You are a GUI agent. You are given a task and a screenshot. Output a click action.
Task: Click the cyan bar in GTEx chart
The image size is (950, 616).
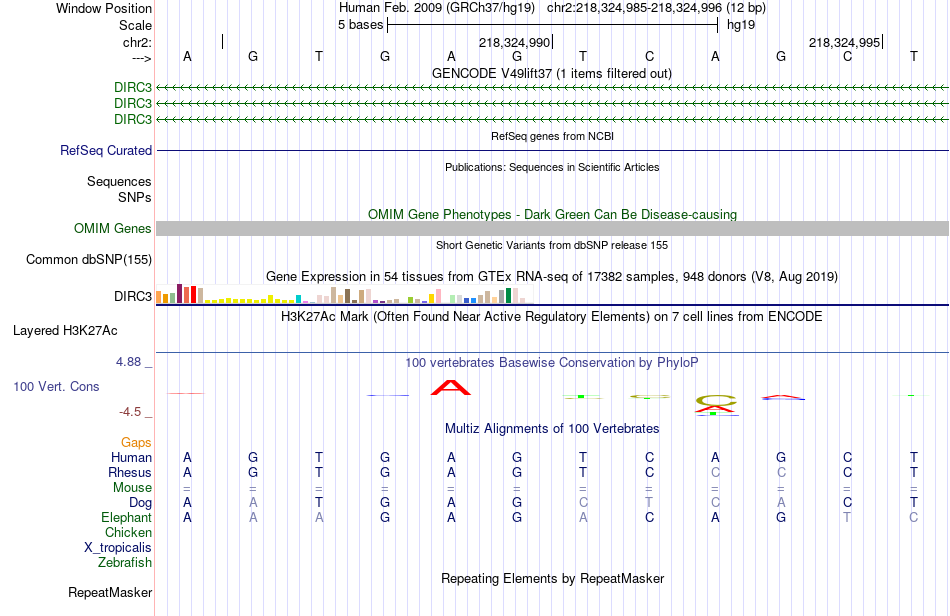[x=298, y=299]
